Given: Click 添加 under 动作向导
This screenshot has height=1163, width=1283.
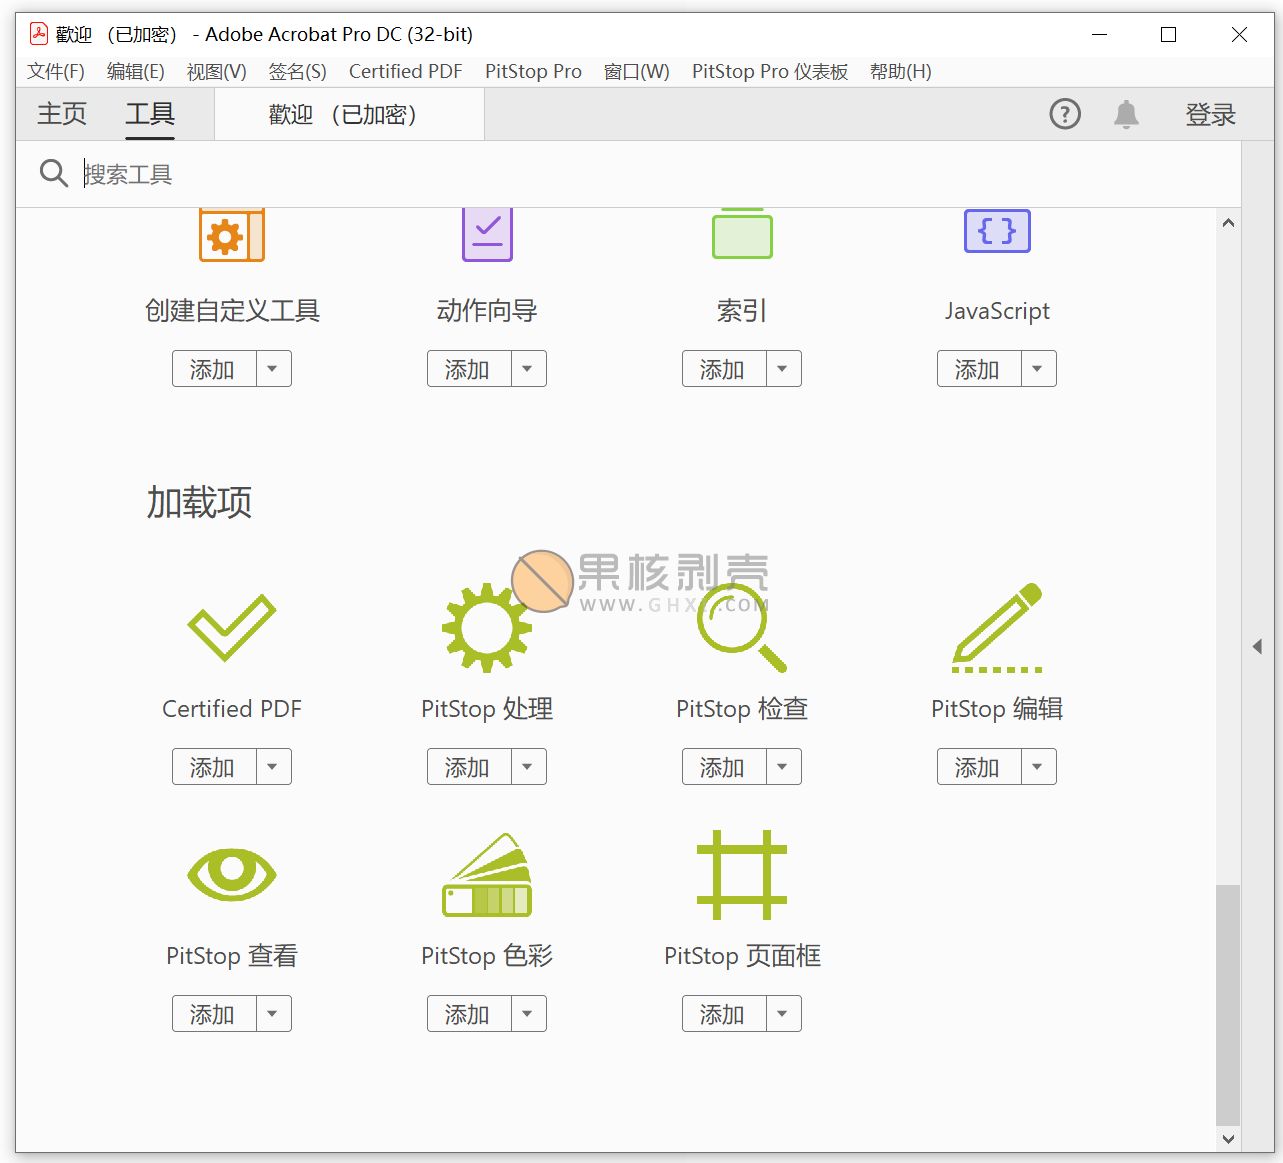Looking at the screenshot, I should (466, 369).
